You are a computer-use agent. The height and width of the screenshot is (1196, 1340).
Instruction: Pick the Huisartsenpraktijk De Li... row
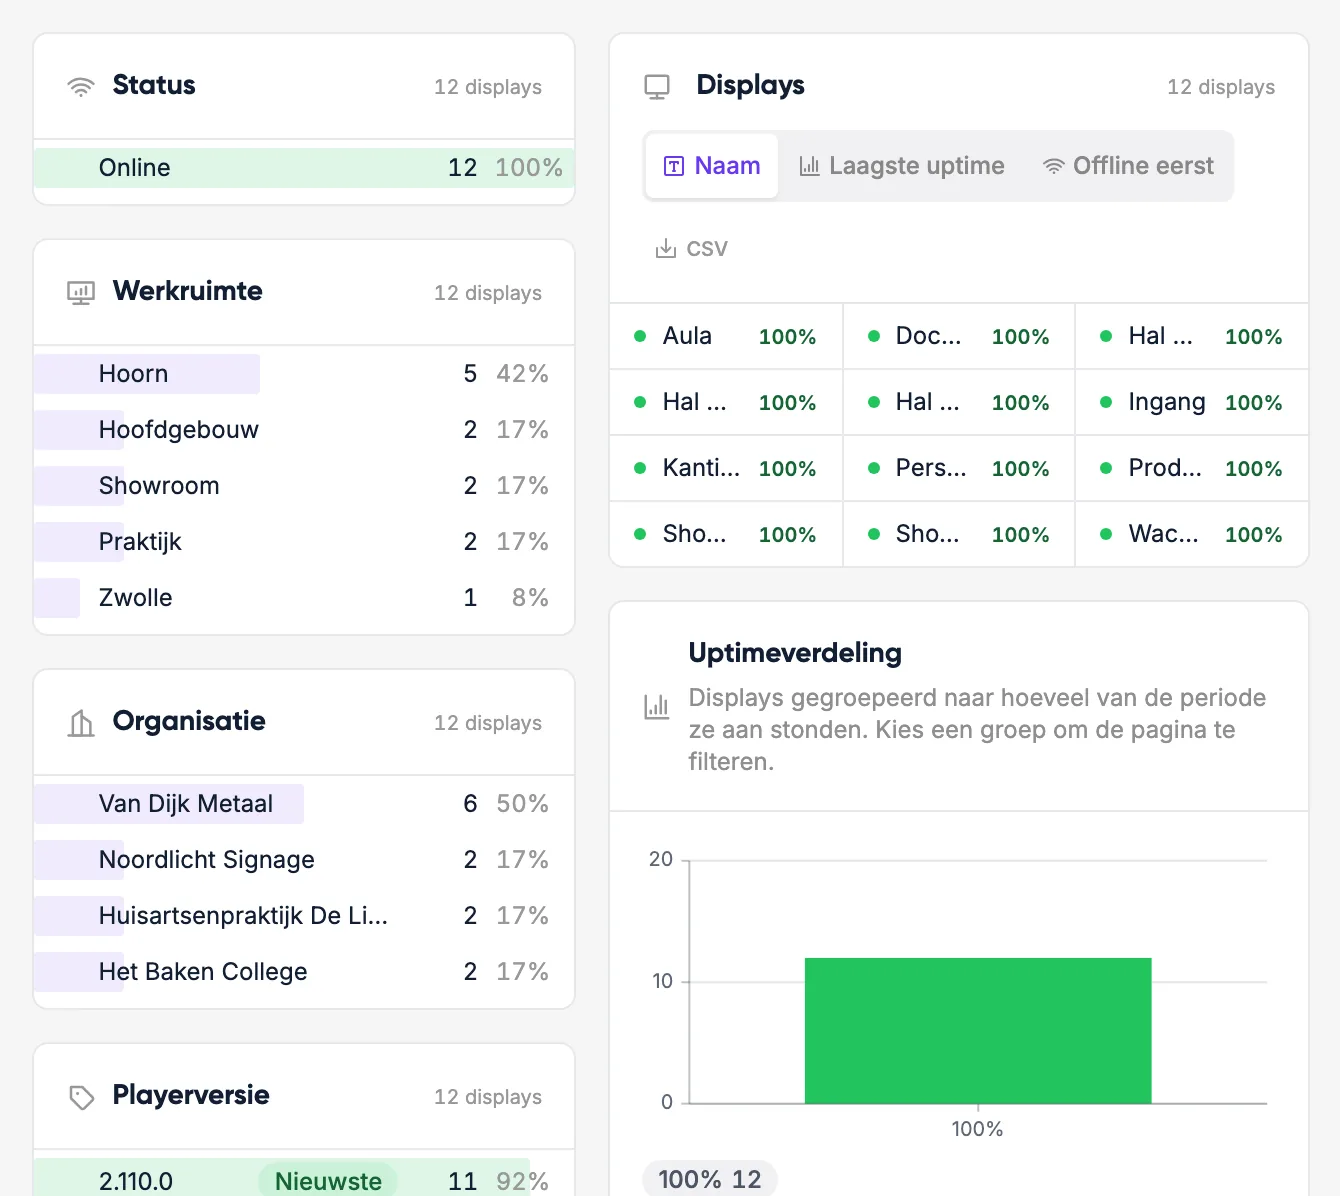[x=304, y=916]
